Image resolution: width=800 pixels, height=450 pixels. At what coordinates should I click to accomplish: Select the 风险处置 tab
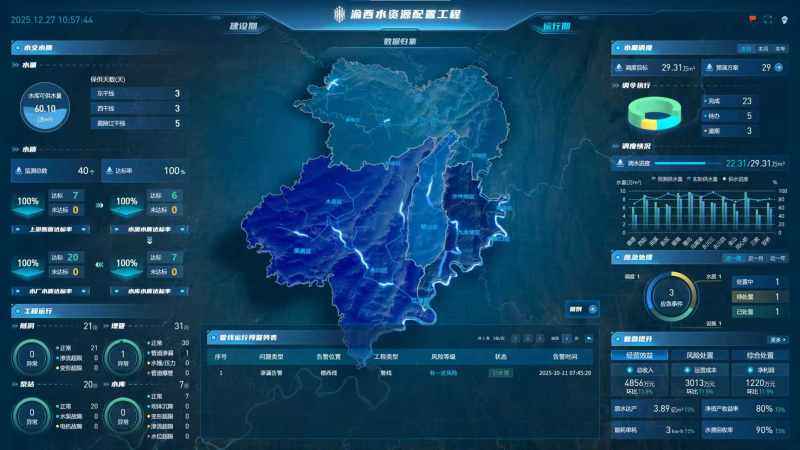pos(699,354)
